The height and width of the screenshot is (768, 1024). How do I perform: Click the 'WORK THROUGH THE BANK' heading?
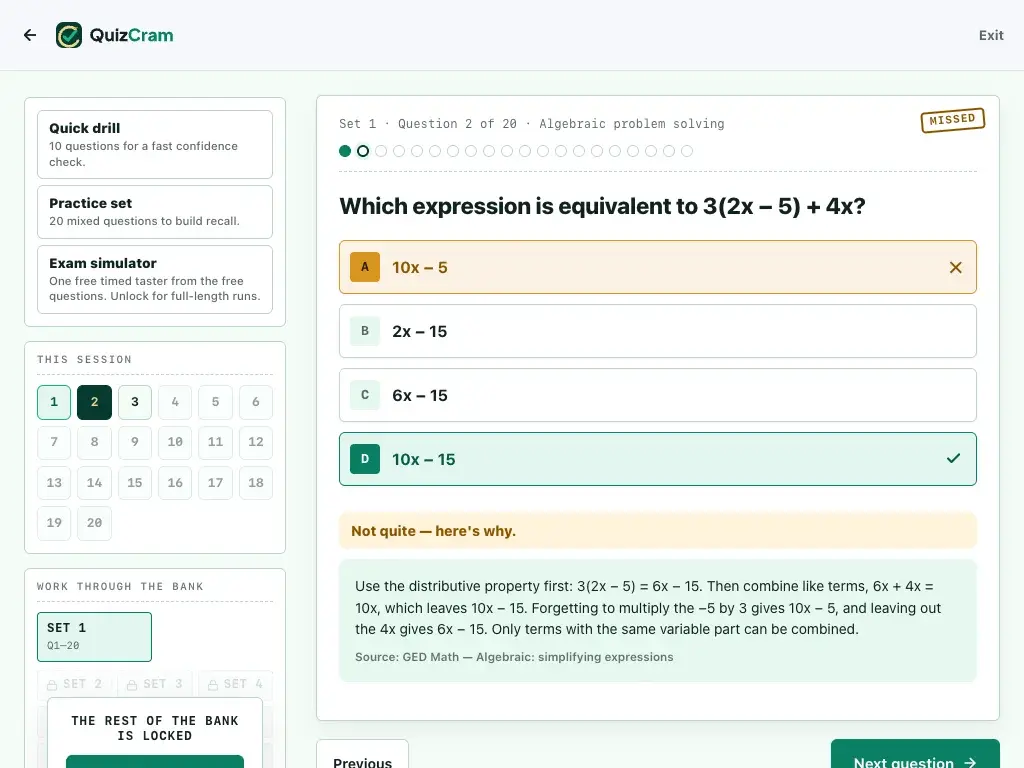120,586
